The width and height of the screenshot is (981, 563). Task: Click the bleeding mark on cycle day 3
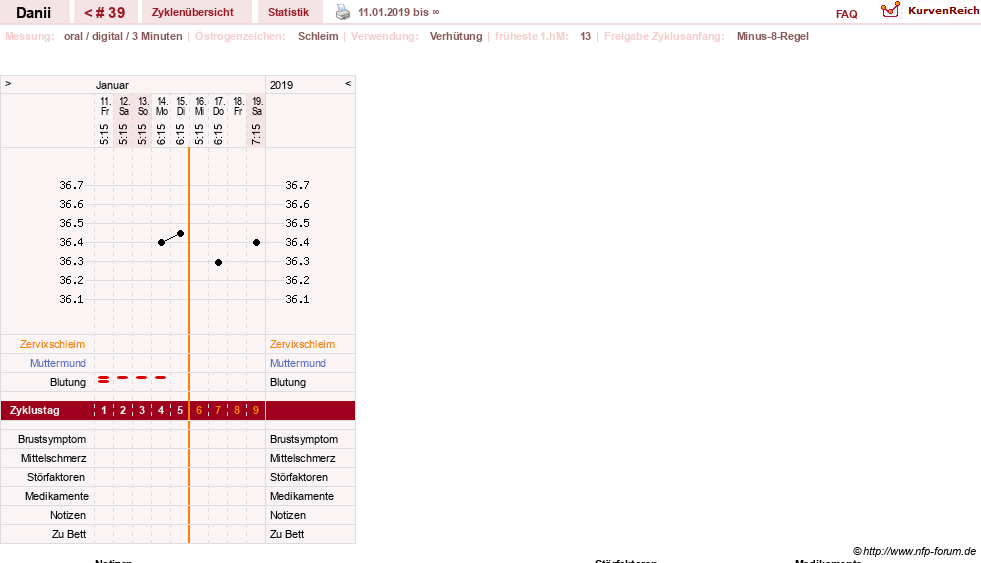(142, 378)
